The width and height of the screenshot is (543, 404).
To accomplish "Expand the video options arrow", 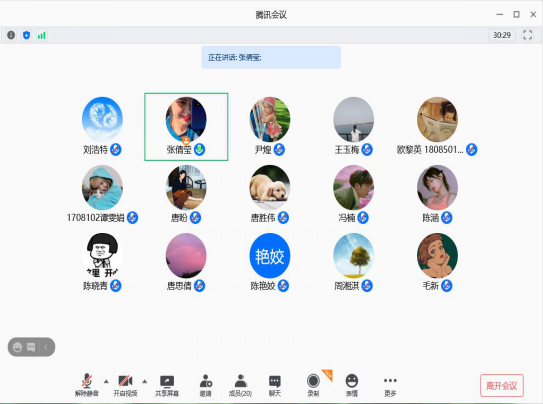I will pos(145,381).
